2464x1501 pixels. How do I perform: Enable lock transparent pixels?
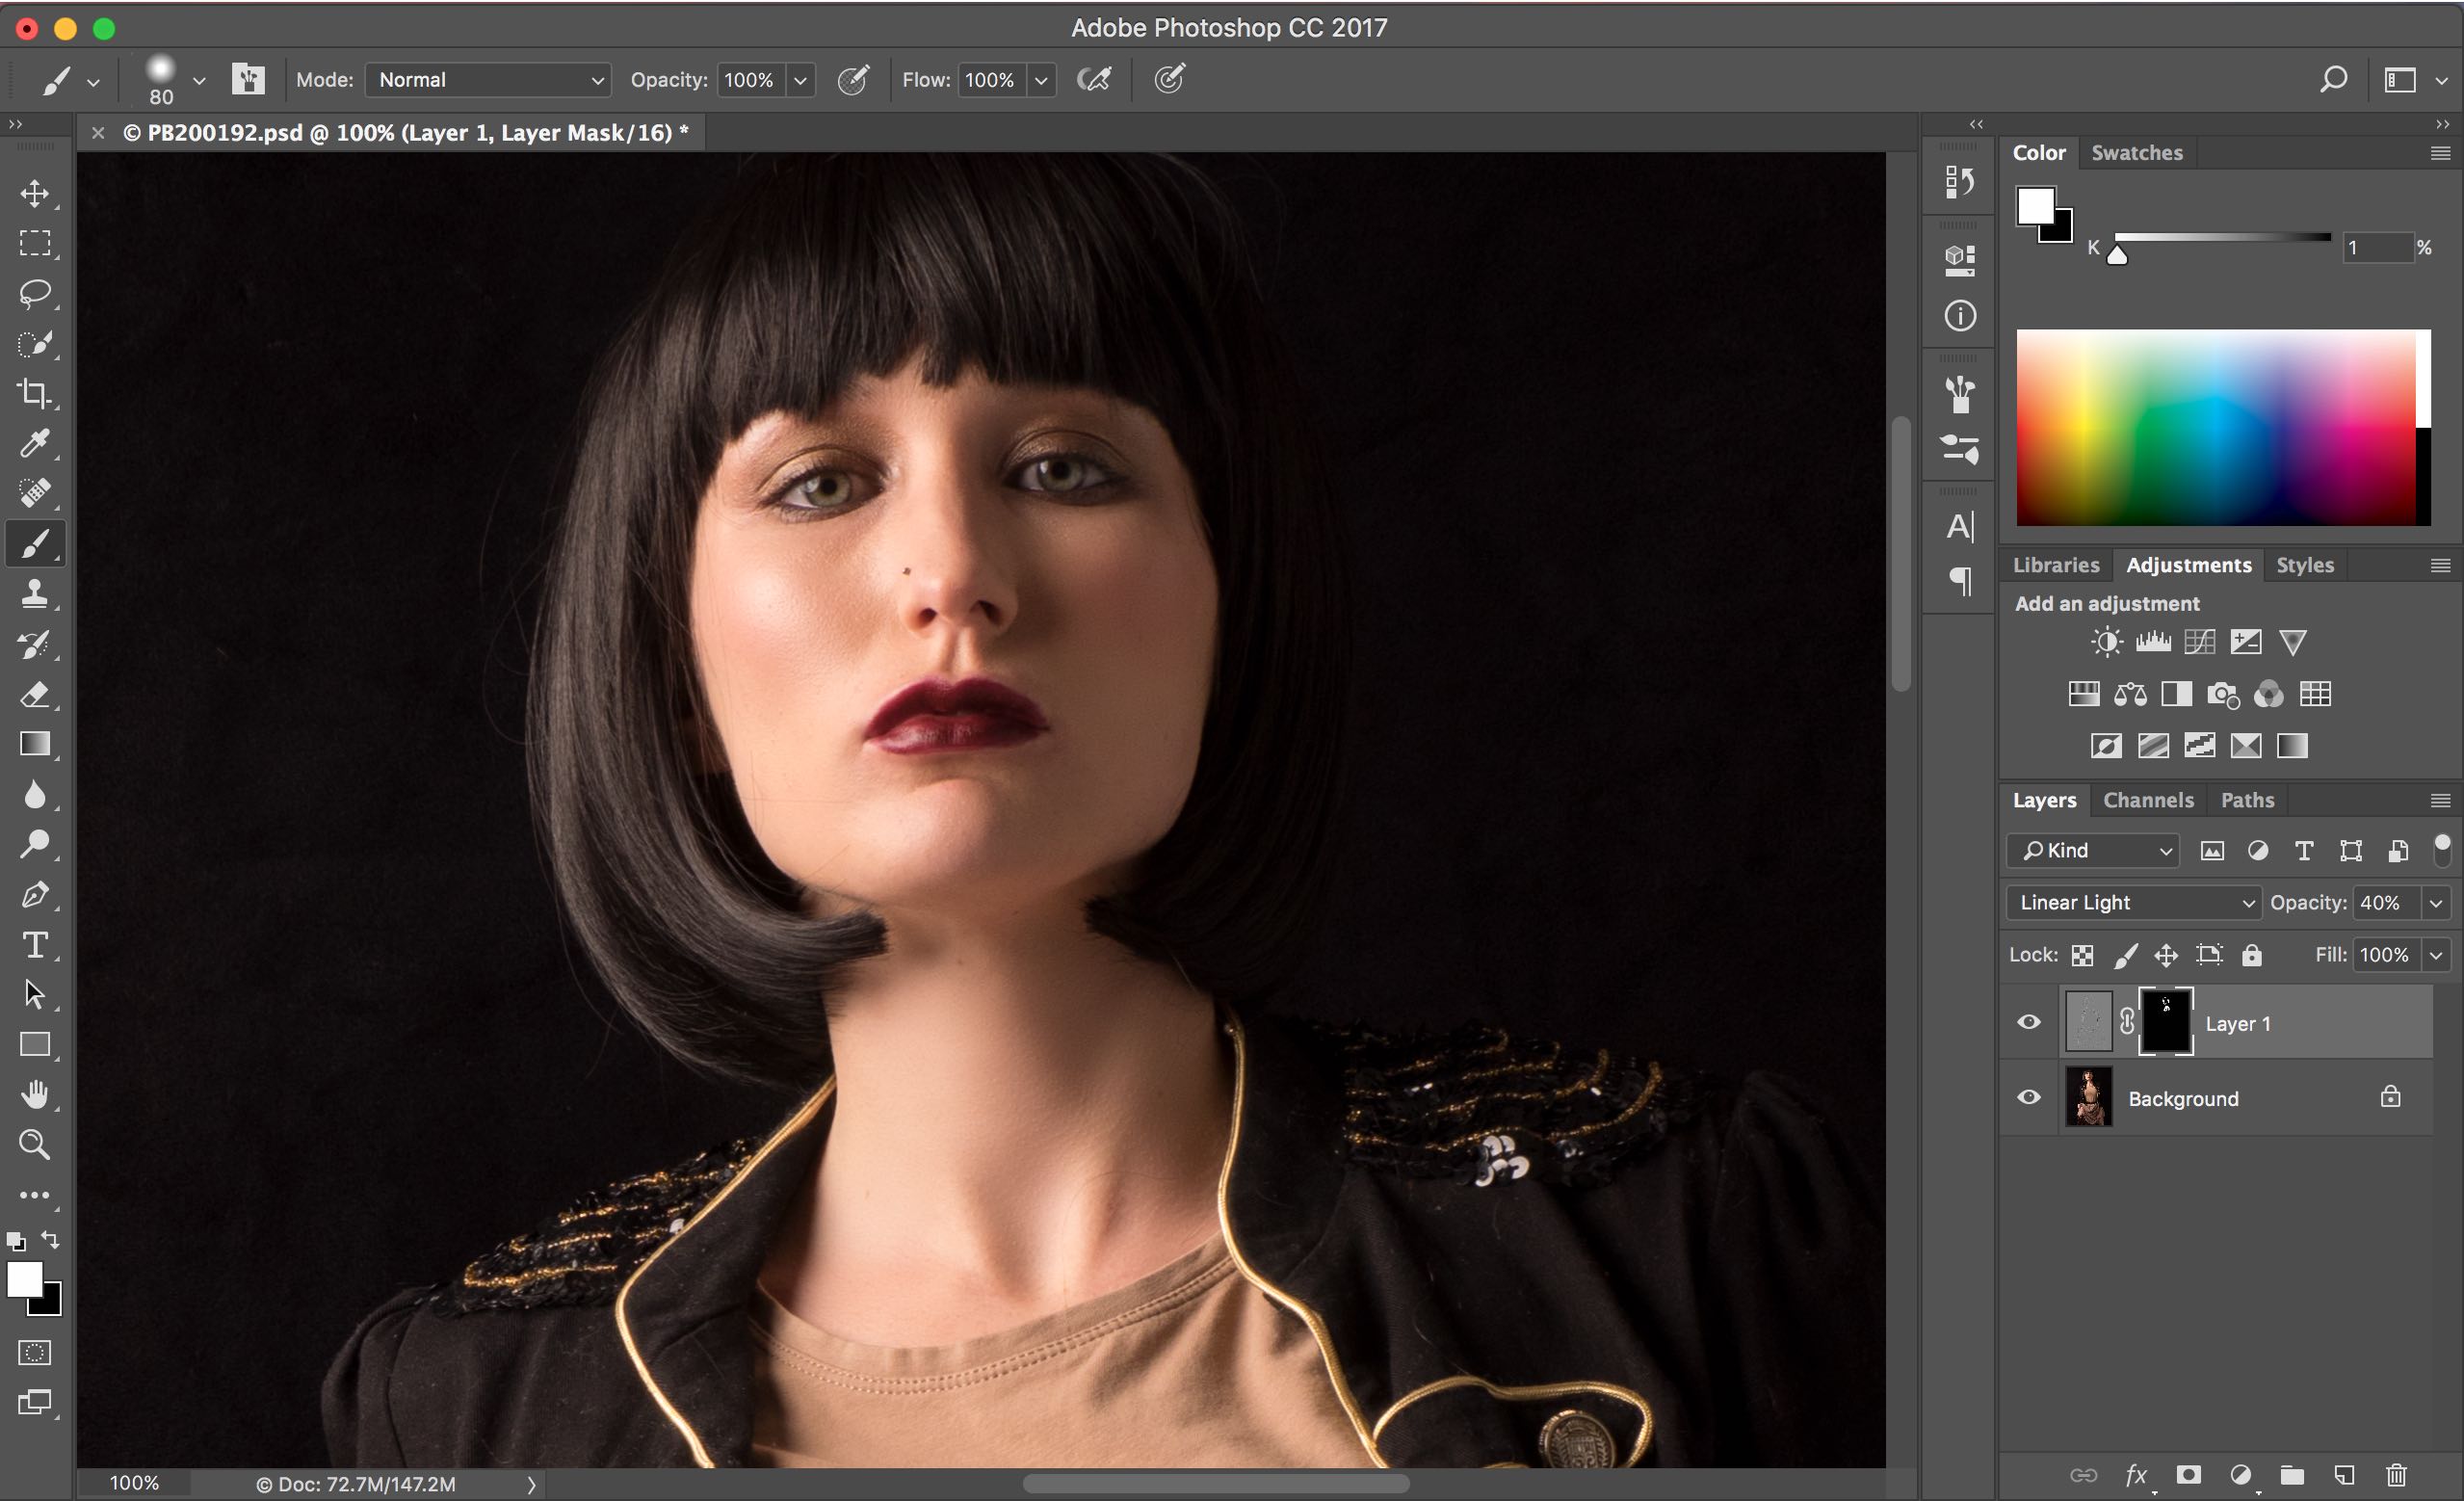[2082, 954]
